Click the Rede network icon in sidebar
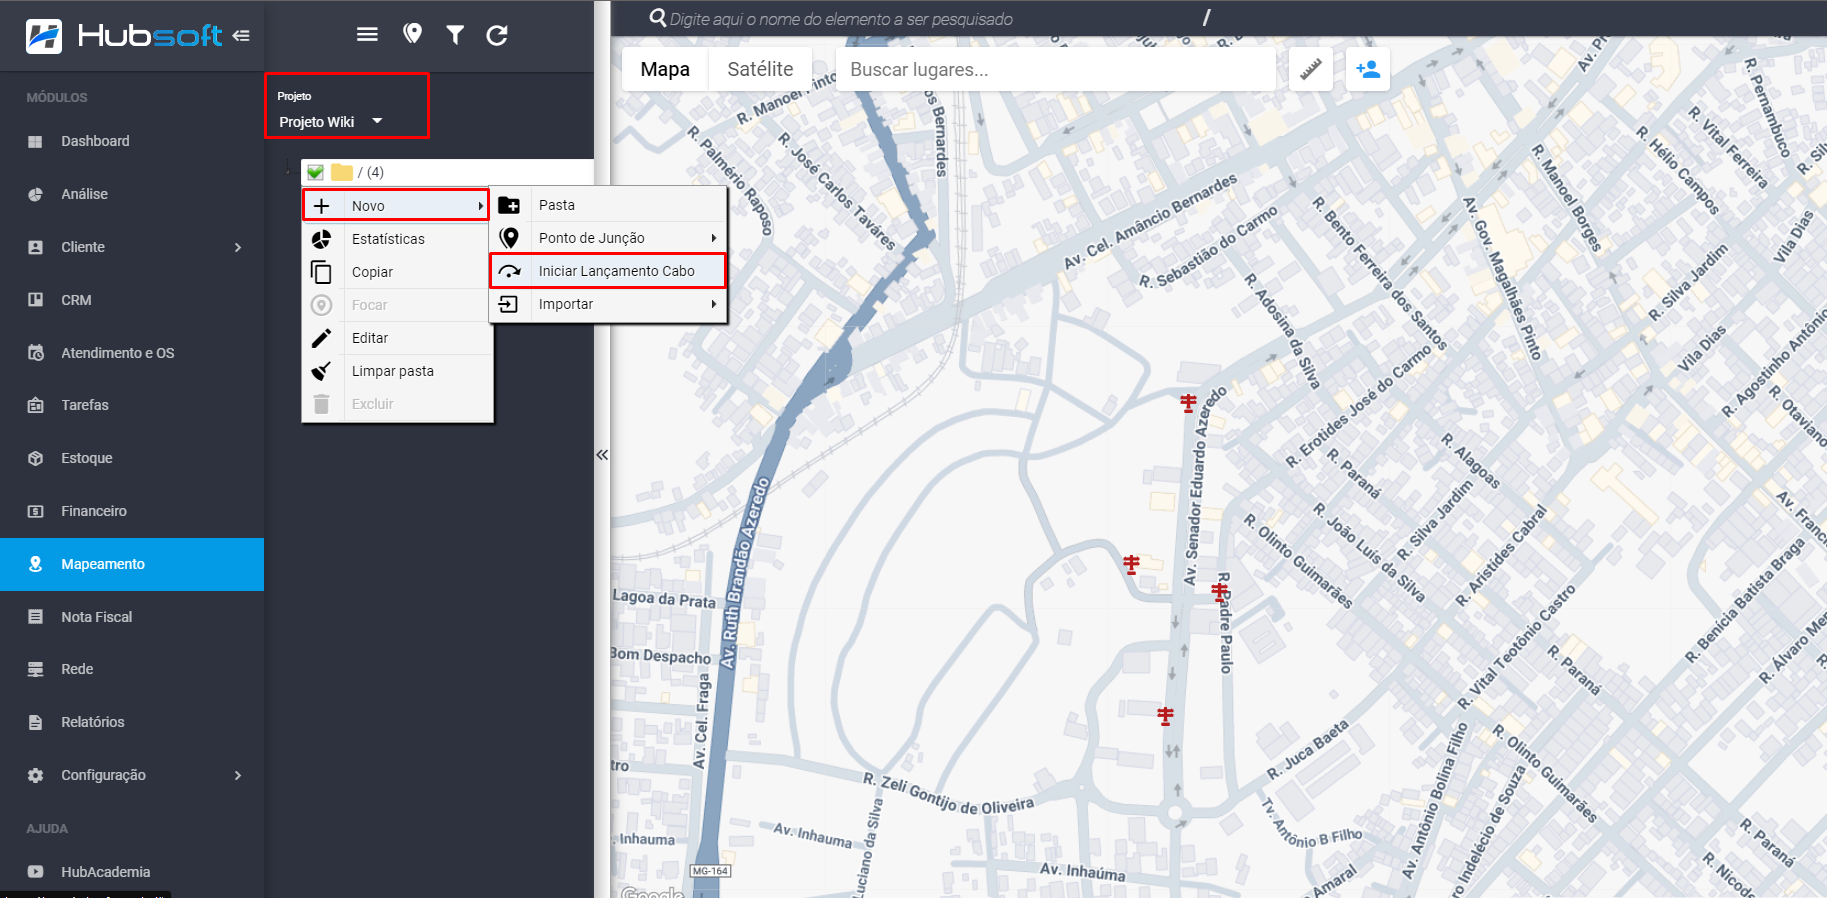Viewport: 1827px width, 898px height. point(35,669)
